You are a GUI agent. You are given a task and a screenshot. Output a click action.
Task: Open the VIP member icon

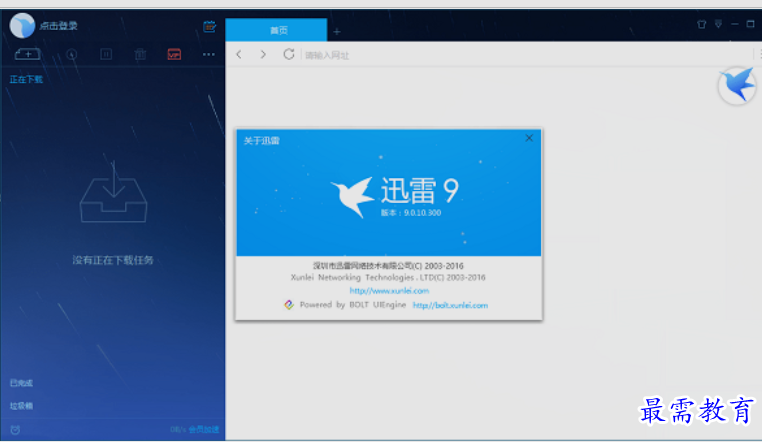pyautogui.click(x=174, y=54)
